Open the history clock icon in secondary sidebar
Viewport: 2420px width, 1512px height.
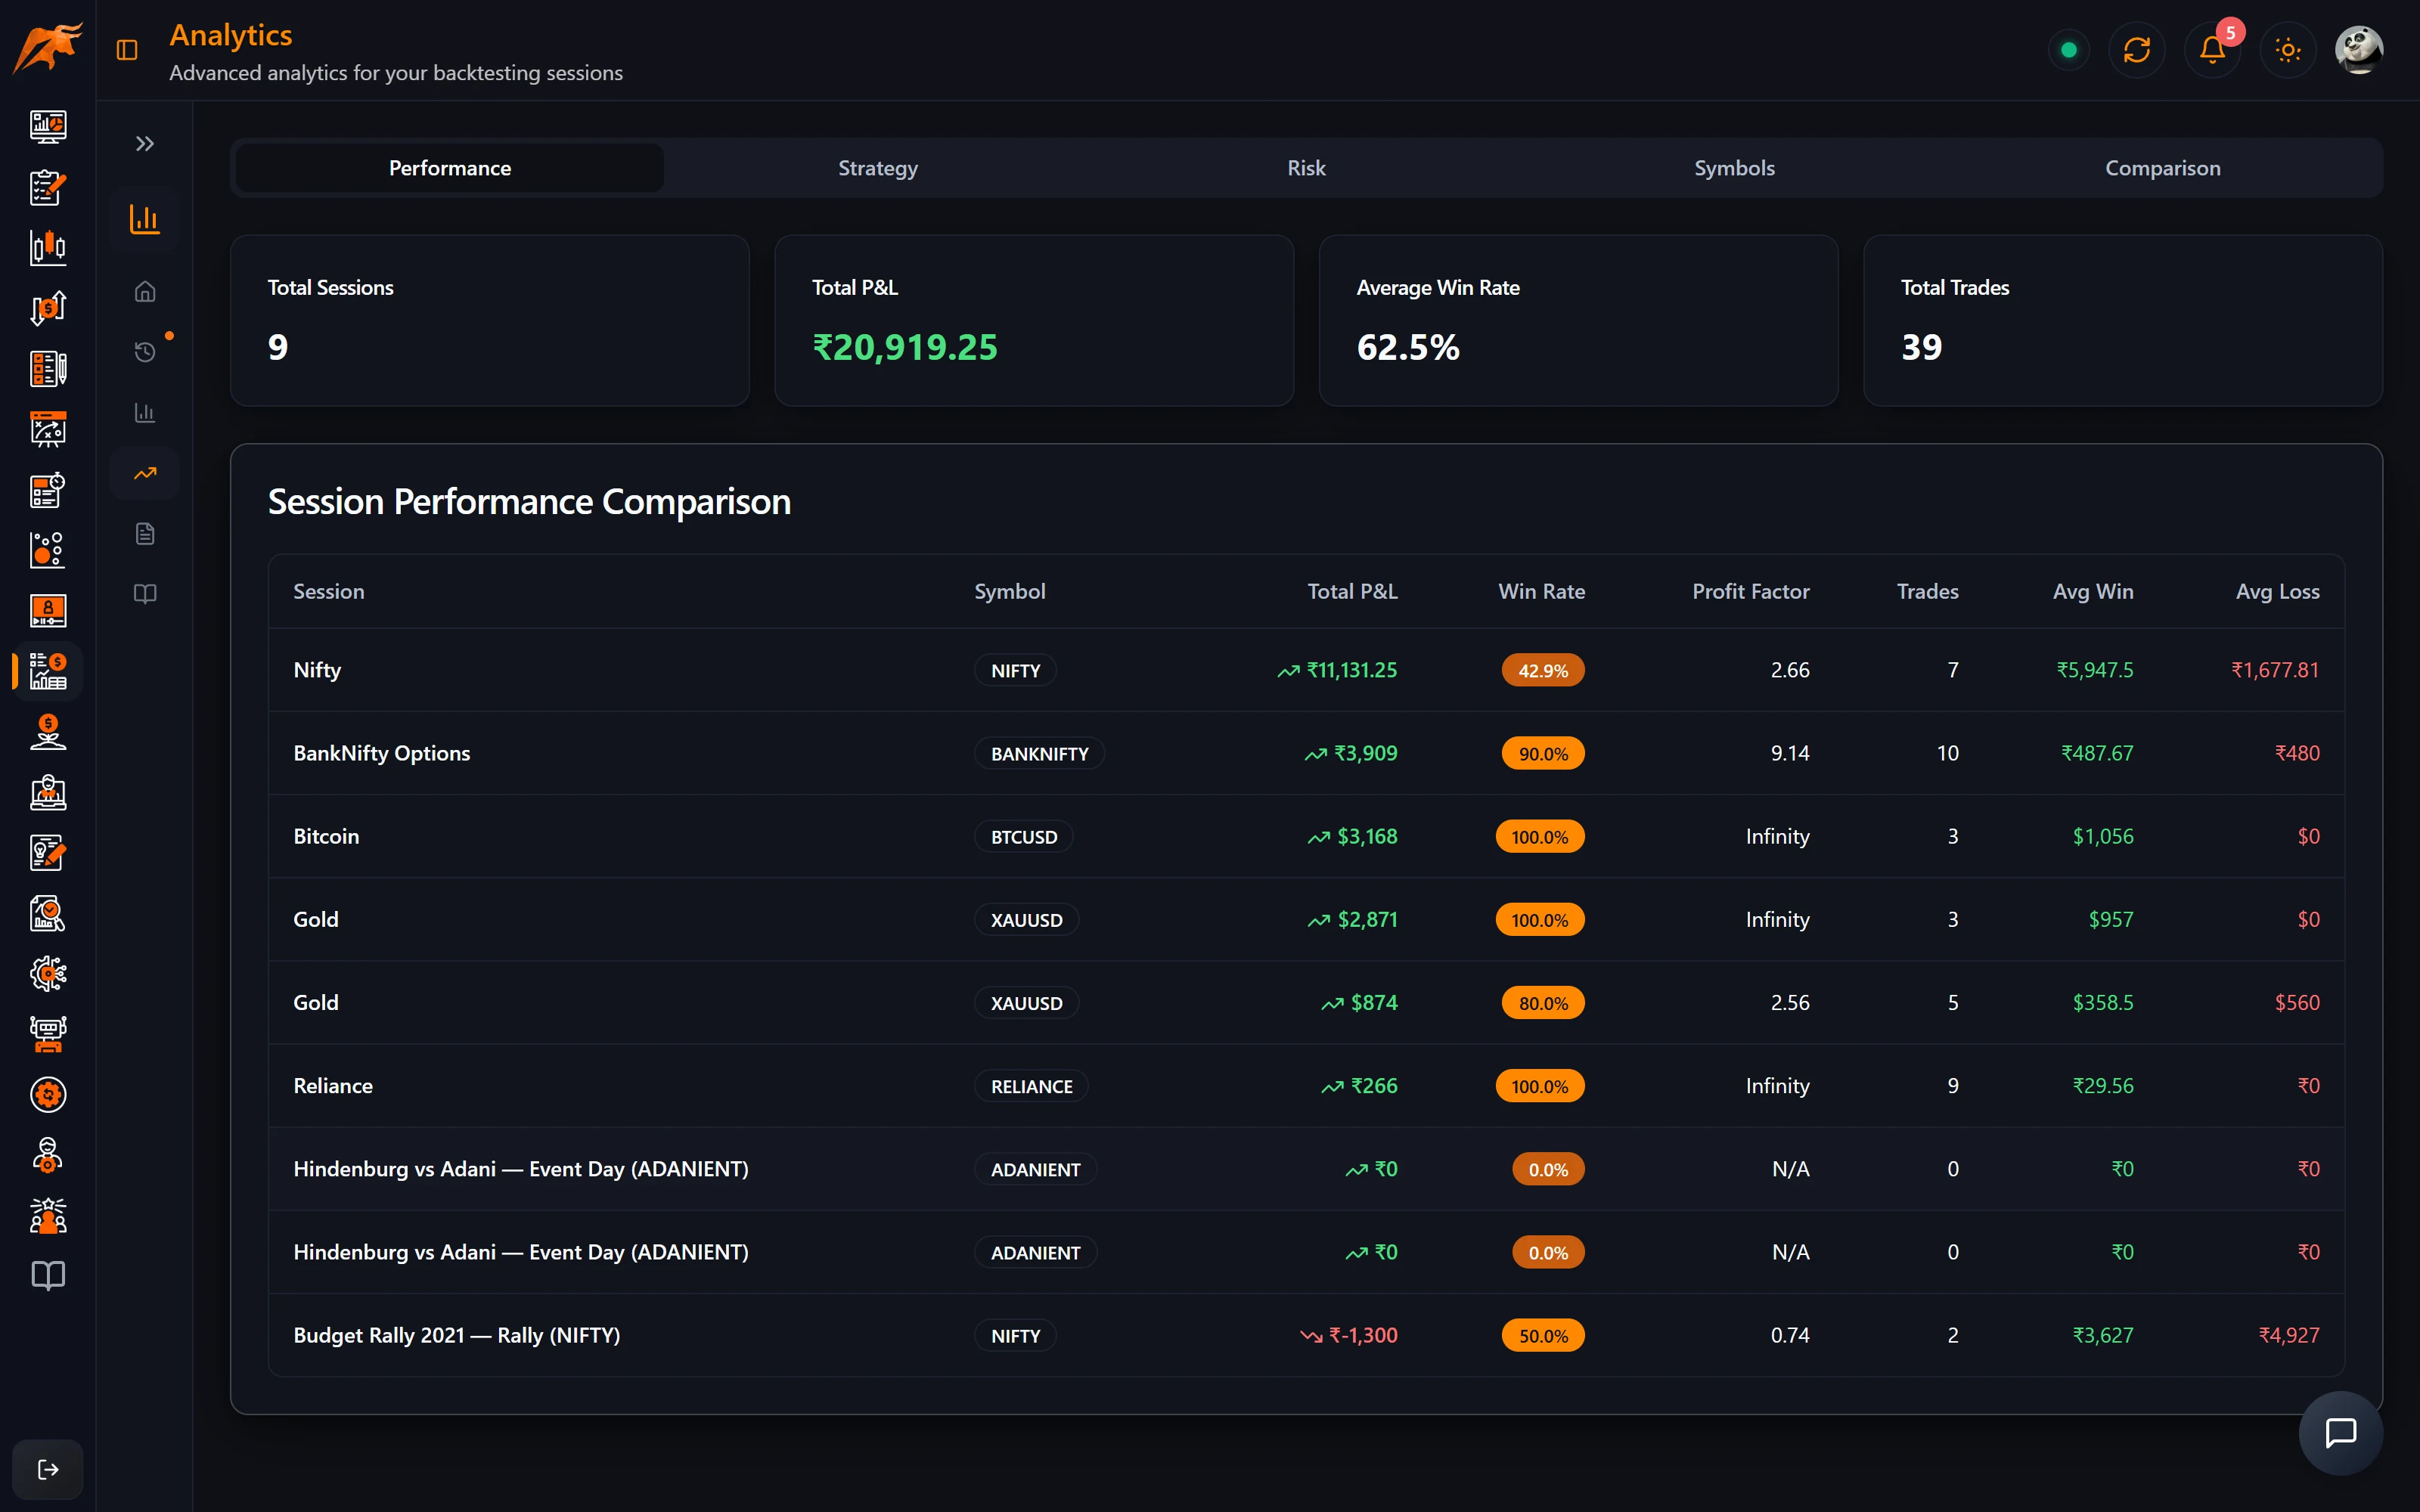(x=145, y=351)
